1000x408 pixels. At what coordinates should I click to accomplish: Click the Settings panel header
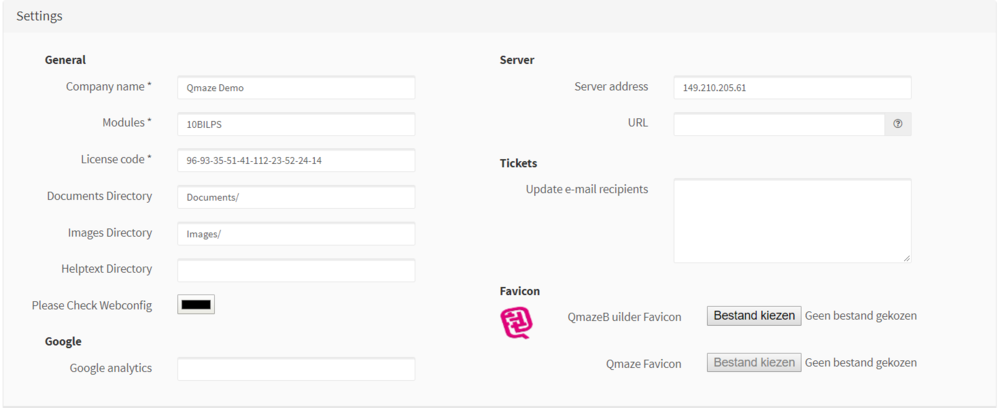[40, 16]
